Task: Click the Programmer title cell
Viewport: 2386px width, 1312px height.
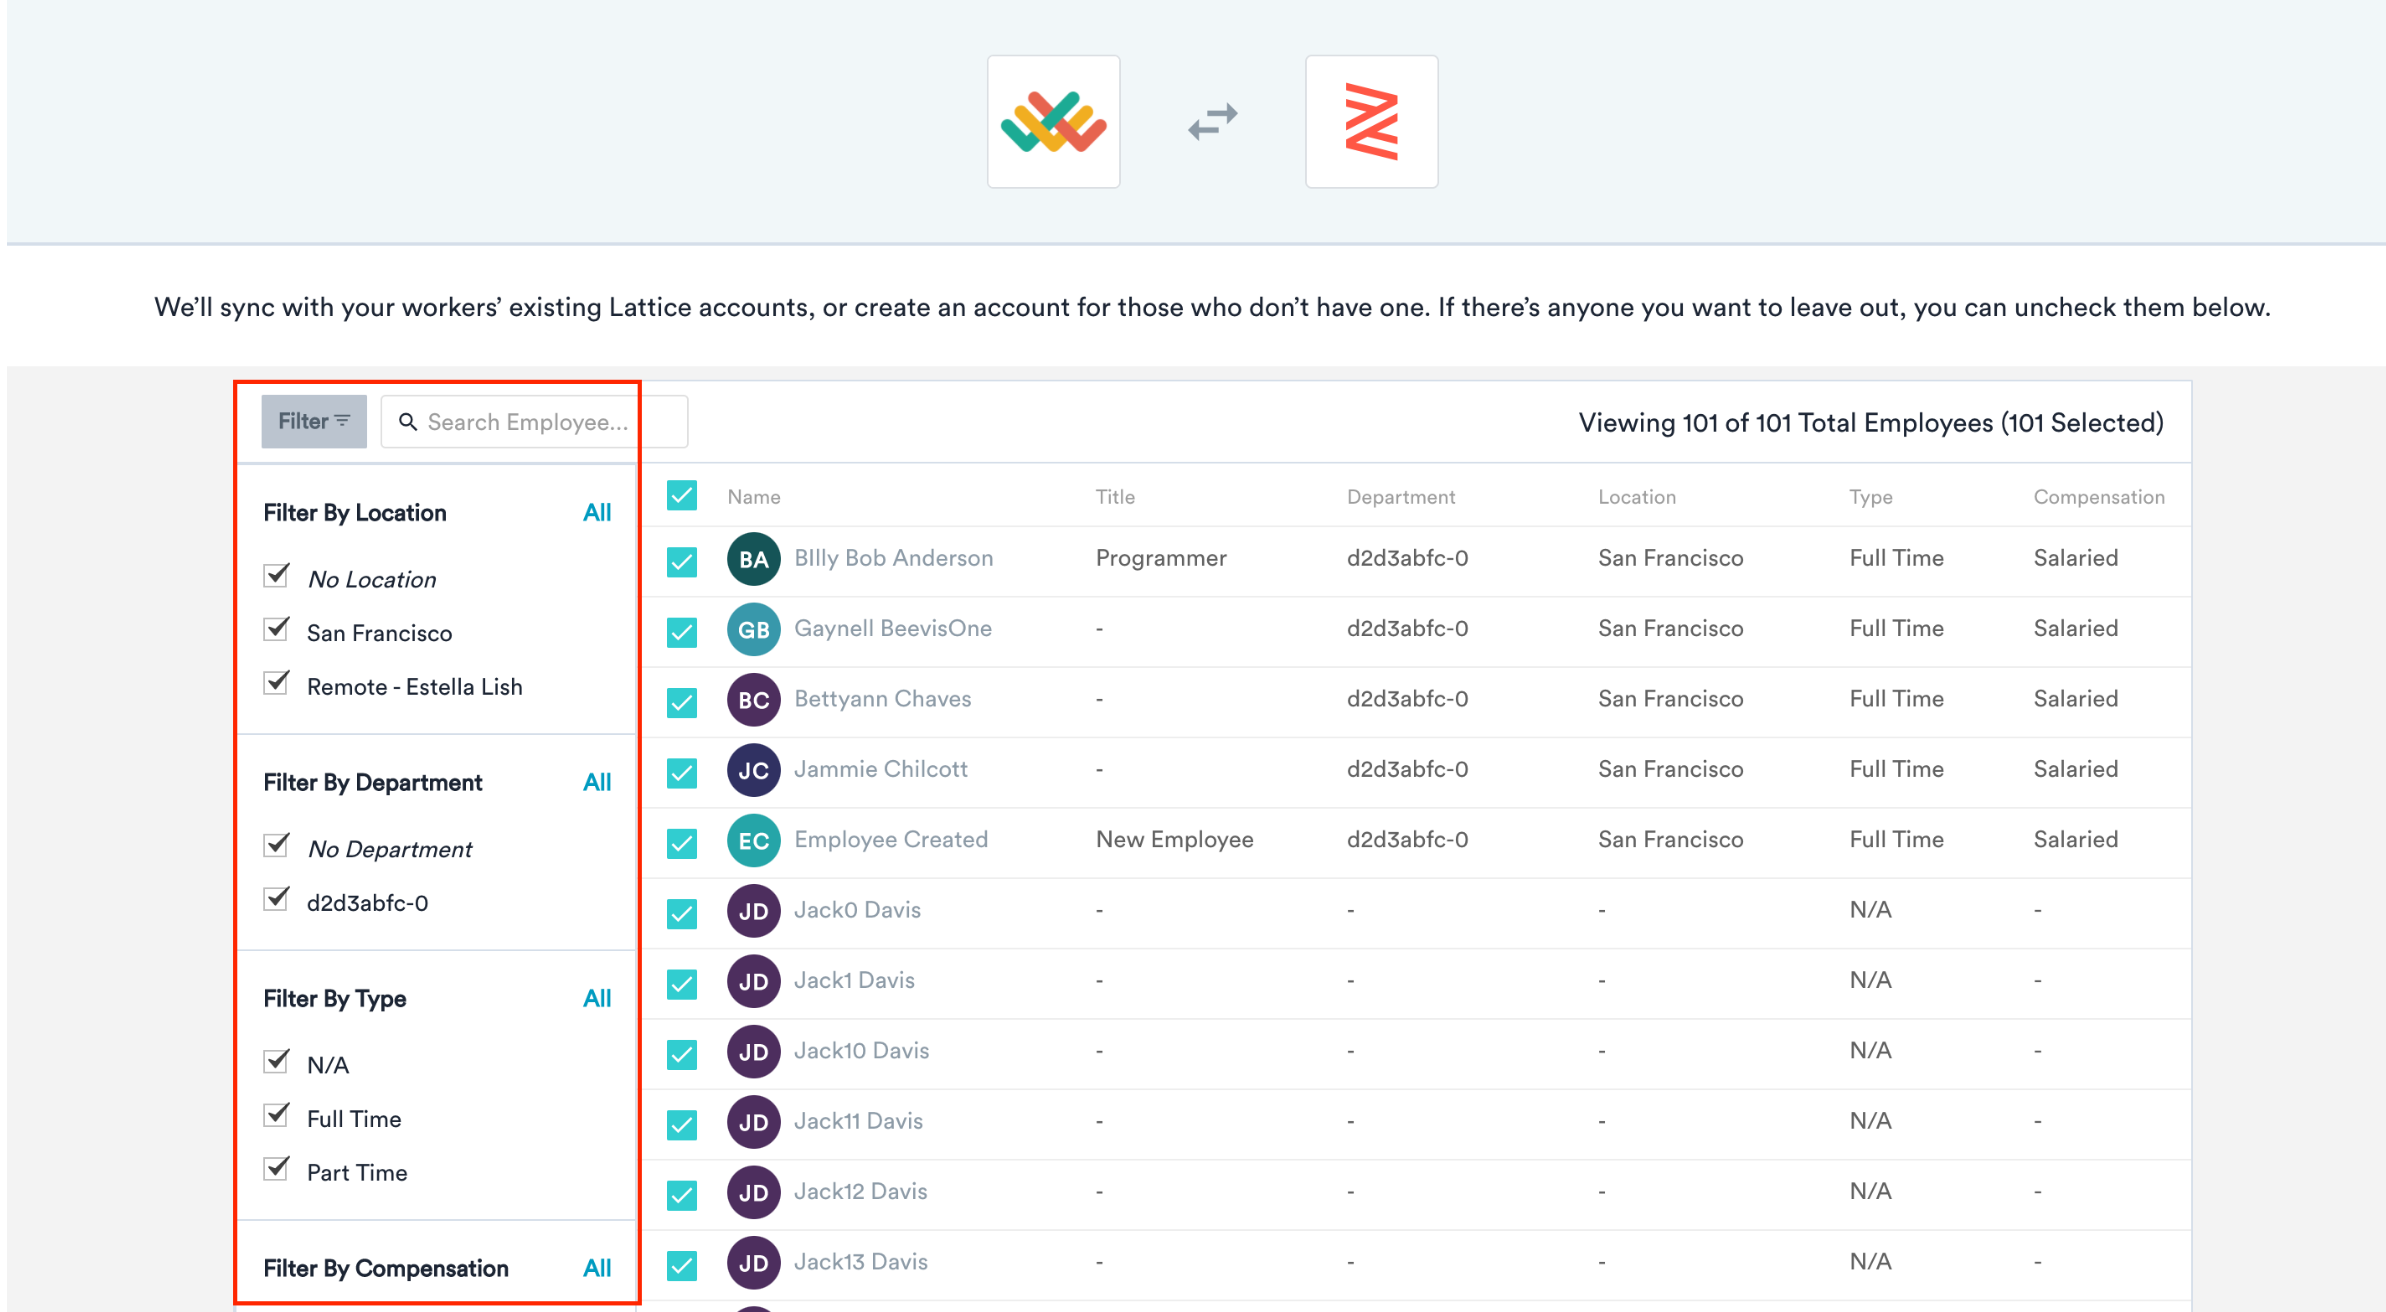Action: click(1161, 558)
